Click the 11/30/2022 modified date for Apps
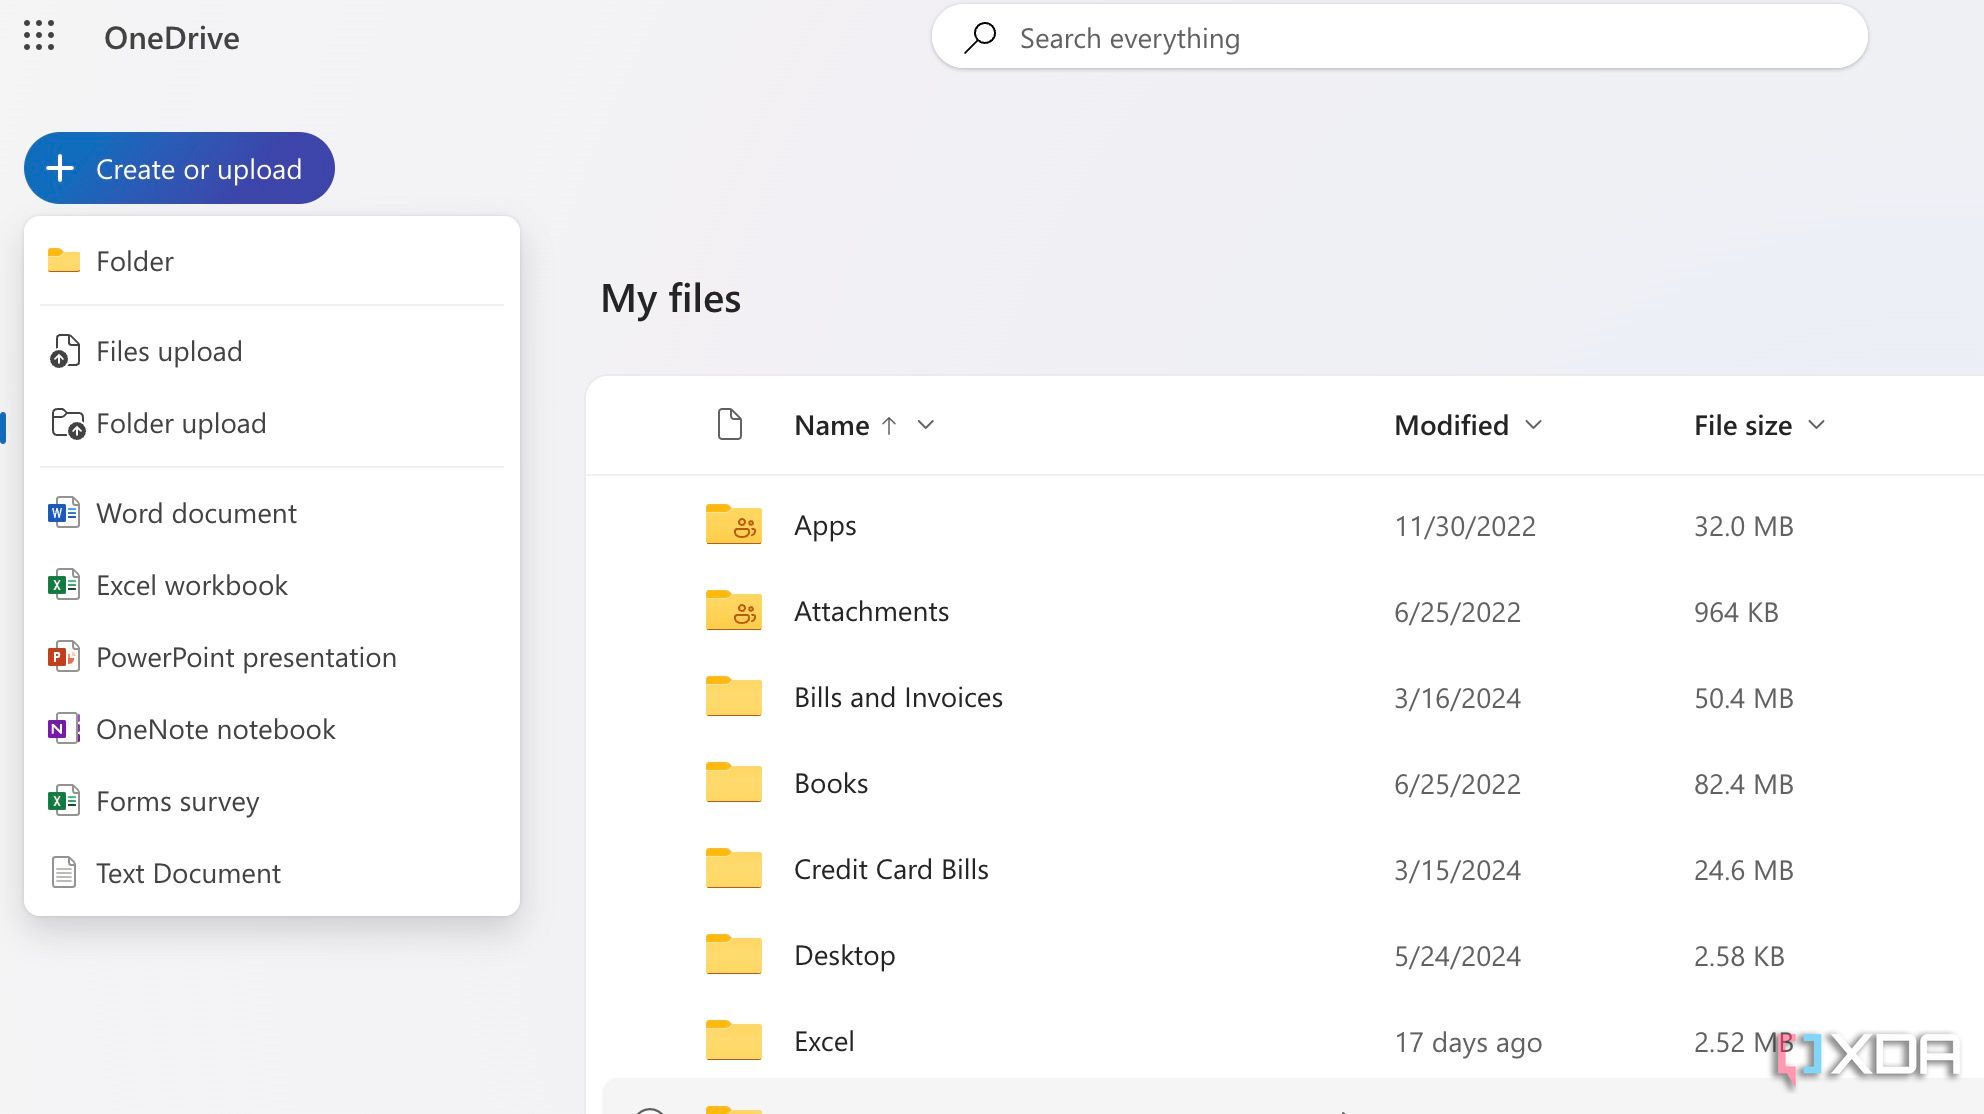Image resolution: width=1984 pixels, height=1114 pixels. pyautogui.click(x=1465, y=527)
